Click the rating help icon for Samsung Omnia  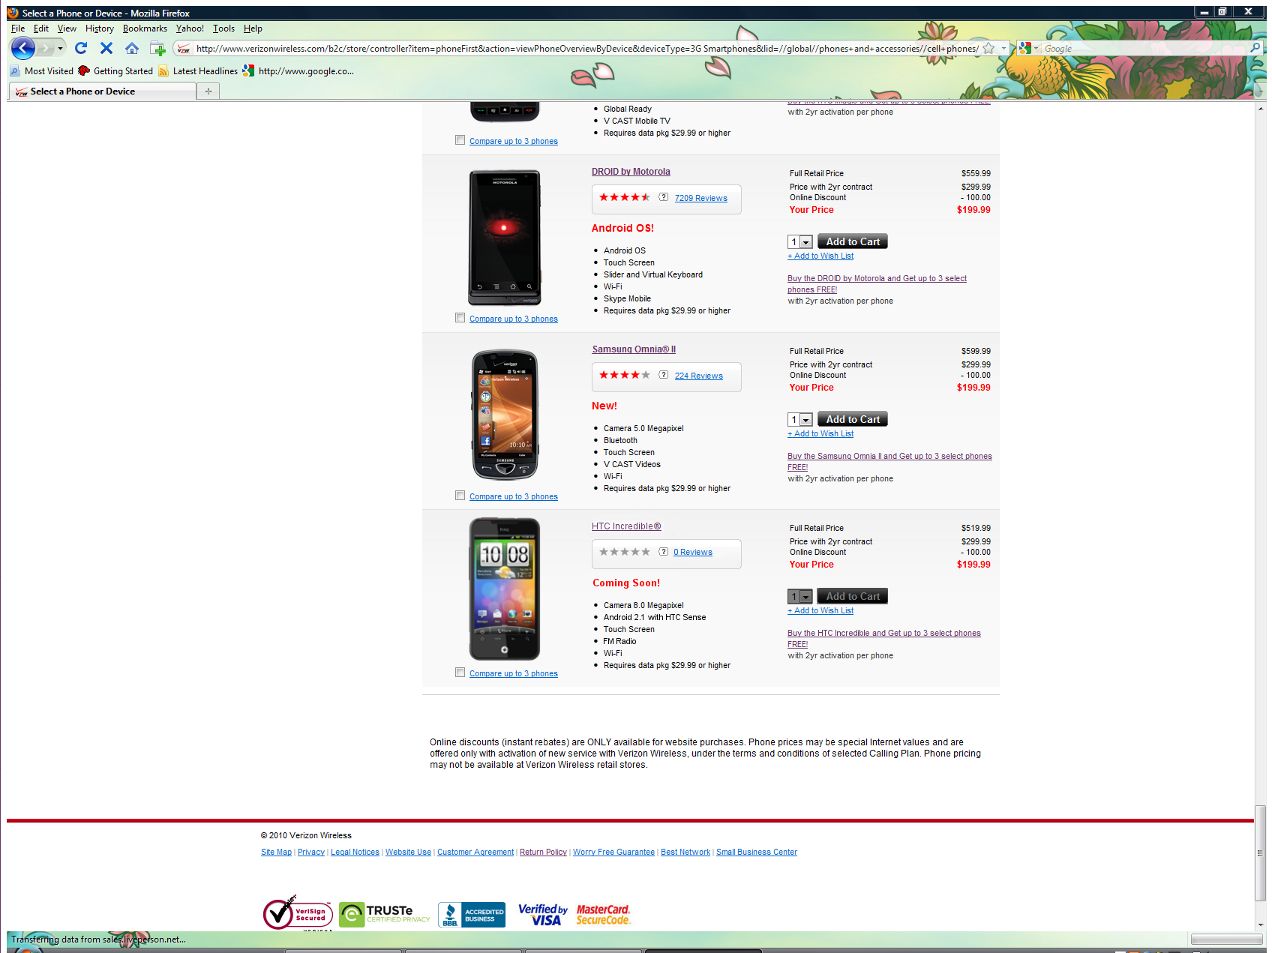663,375
